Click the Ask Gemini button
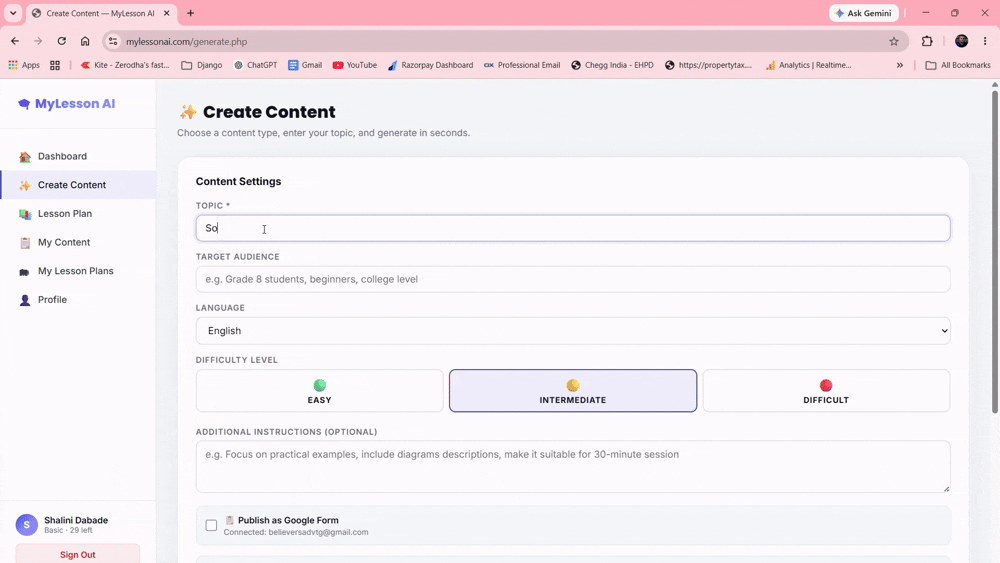 (x=864, y=13)
